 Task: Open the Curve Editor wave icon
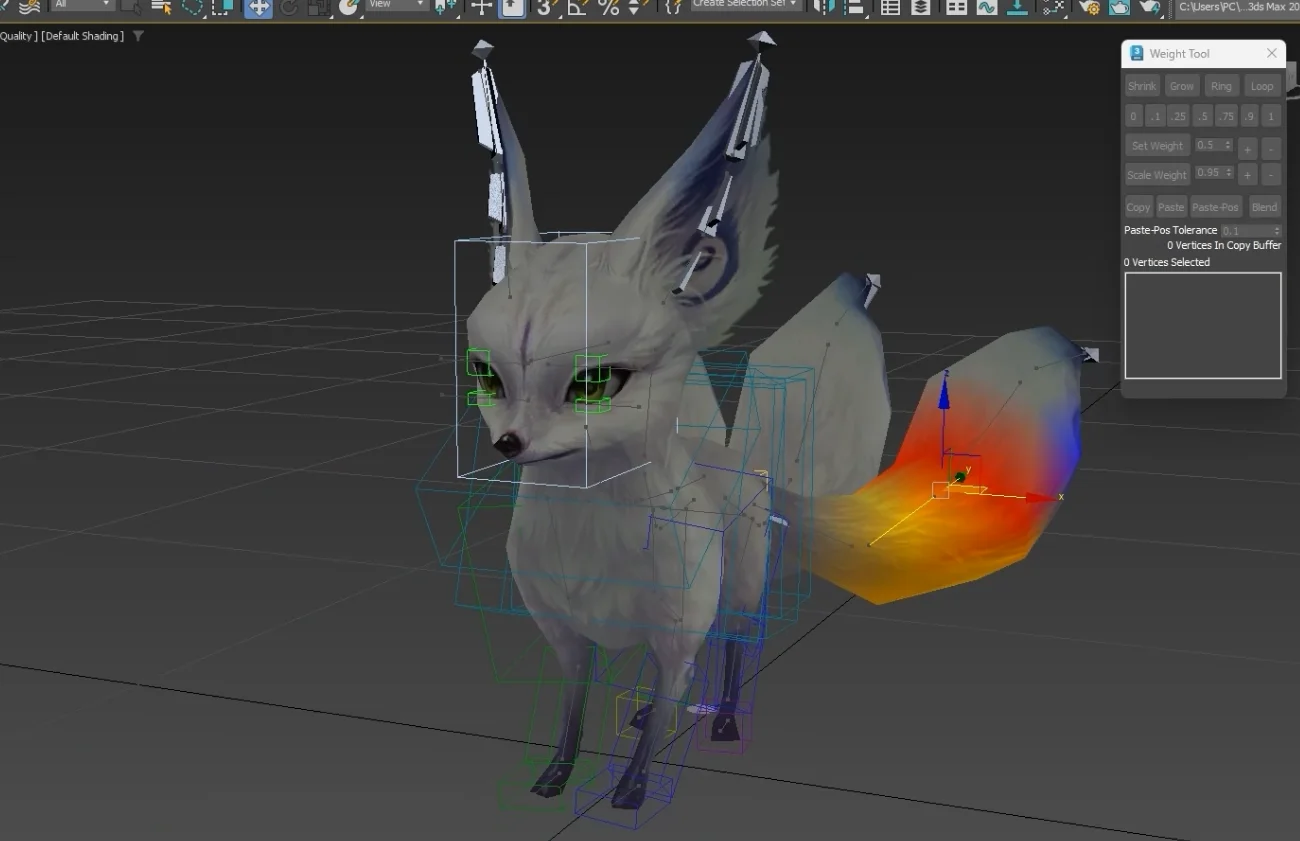(987, 7)
